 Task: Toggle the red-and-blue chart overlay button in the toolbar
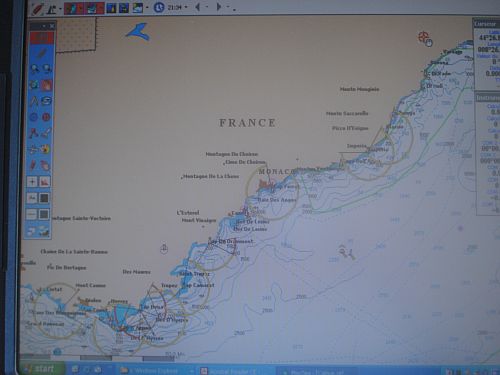74,8
